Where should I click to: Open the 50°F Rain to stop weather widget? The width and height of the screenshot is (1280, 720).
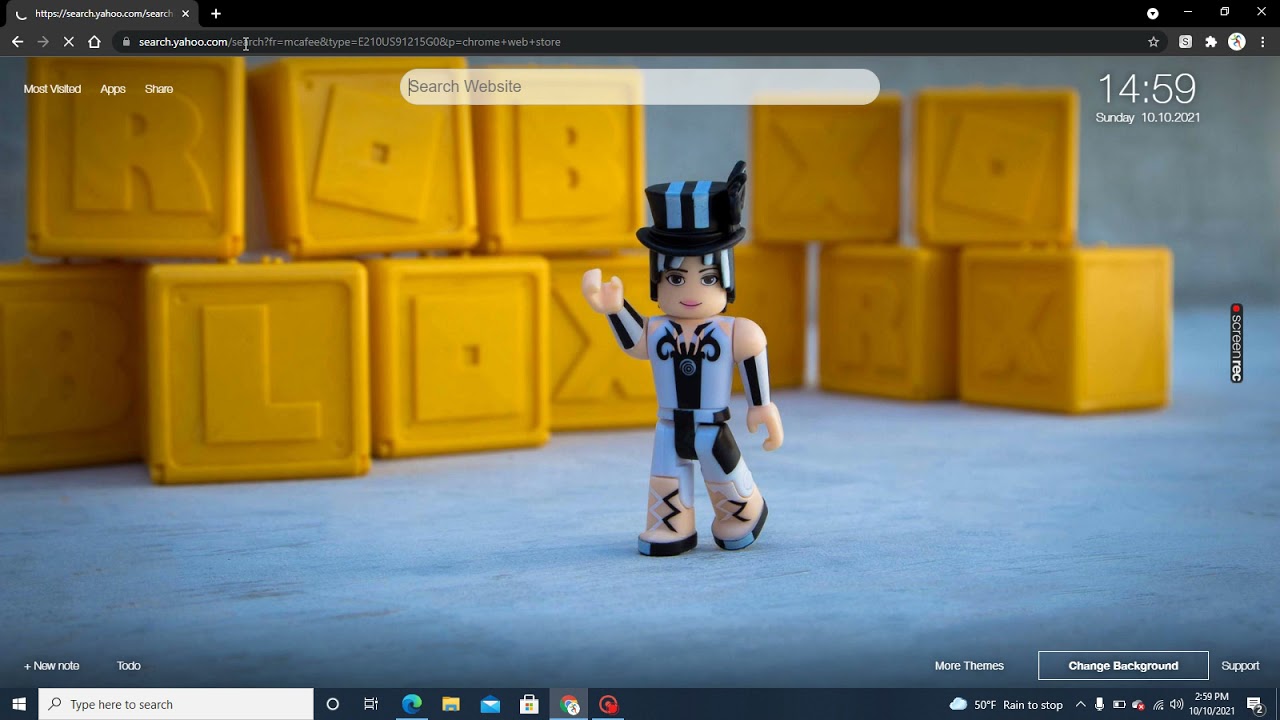1006,704
